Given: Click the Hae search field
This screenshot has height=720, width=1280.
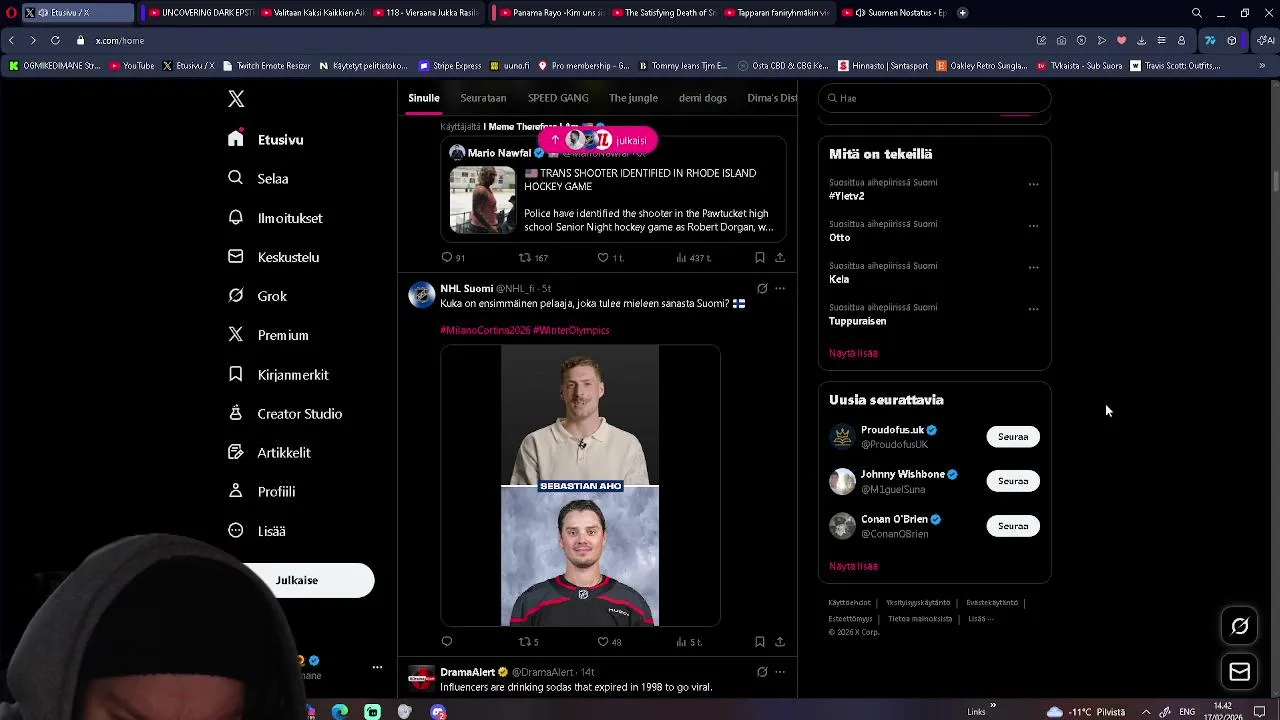Looking at the screenshot, I should coord(935,98).
